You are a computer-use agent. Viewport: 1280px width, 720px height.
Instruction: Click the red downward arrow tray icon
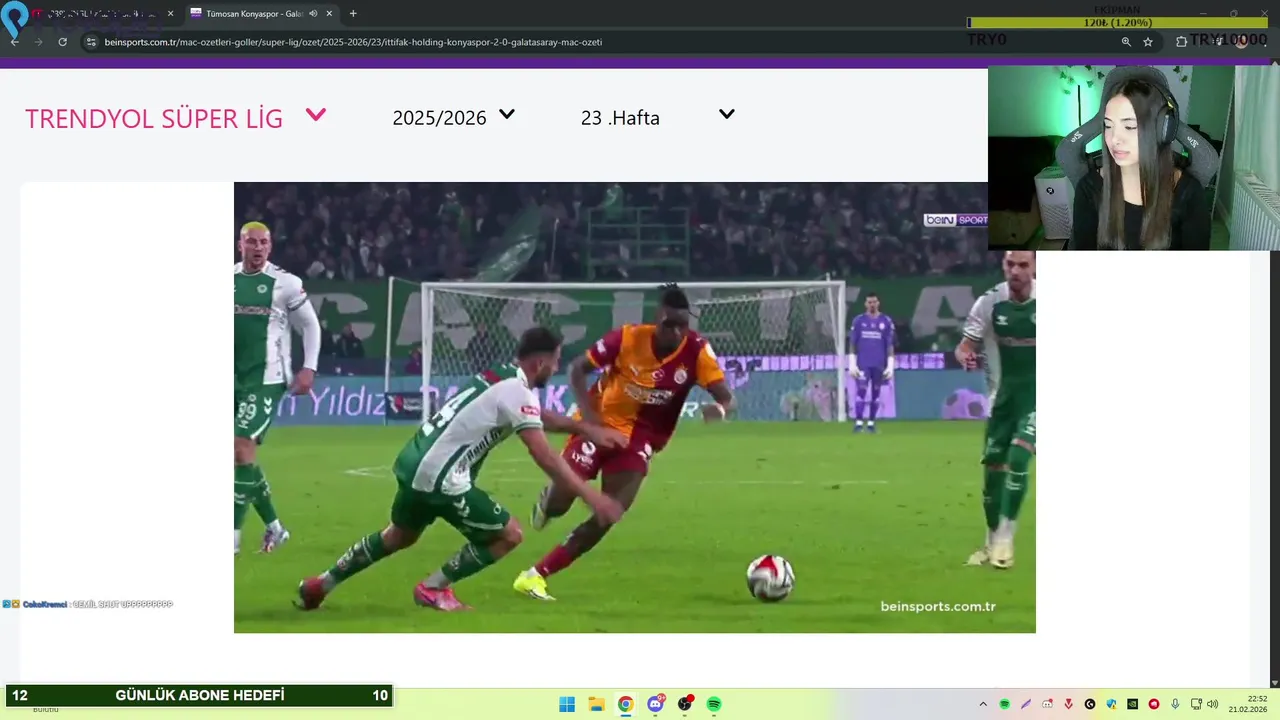click(x=1068, y=704)
